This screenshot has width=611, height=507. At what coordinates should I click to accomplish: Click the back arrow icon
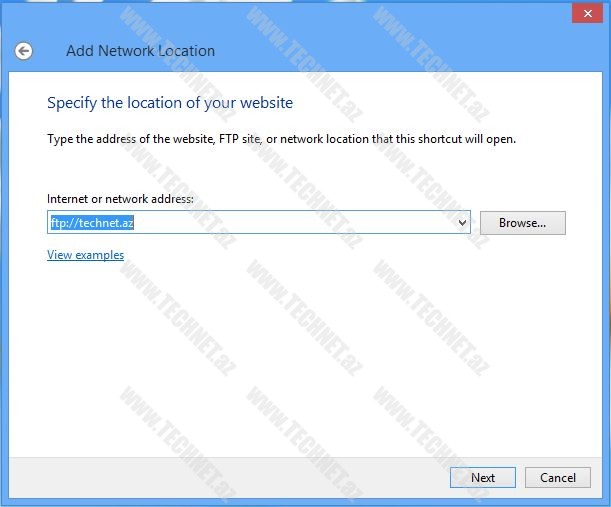click(x=23, y=51)
